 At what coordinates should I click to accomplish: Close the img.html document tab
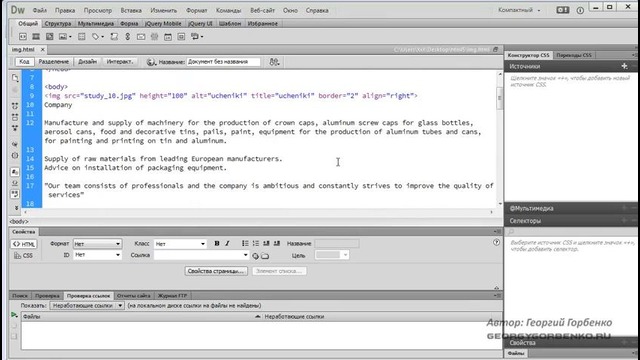pyautogui.click(x=42, y=49)
